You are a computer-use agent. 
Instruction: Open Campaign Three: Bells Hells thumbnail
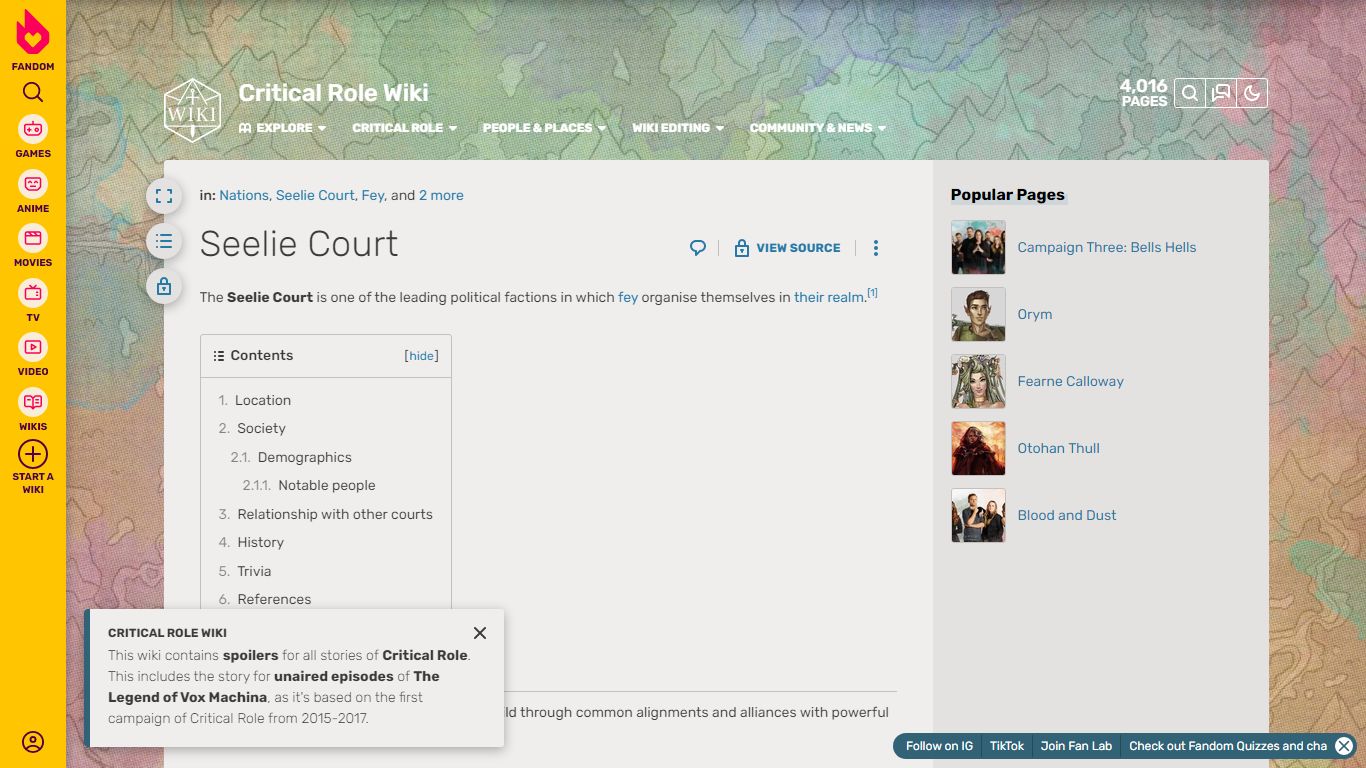point(978,248)
